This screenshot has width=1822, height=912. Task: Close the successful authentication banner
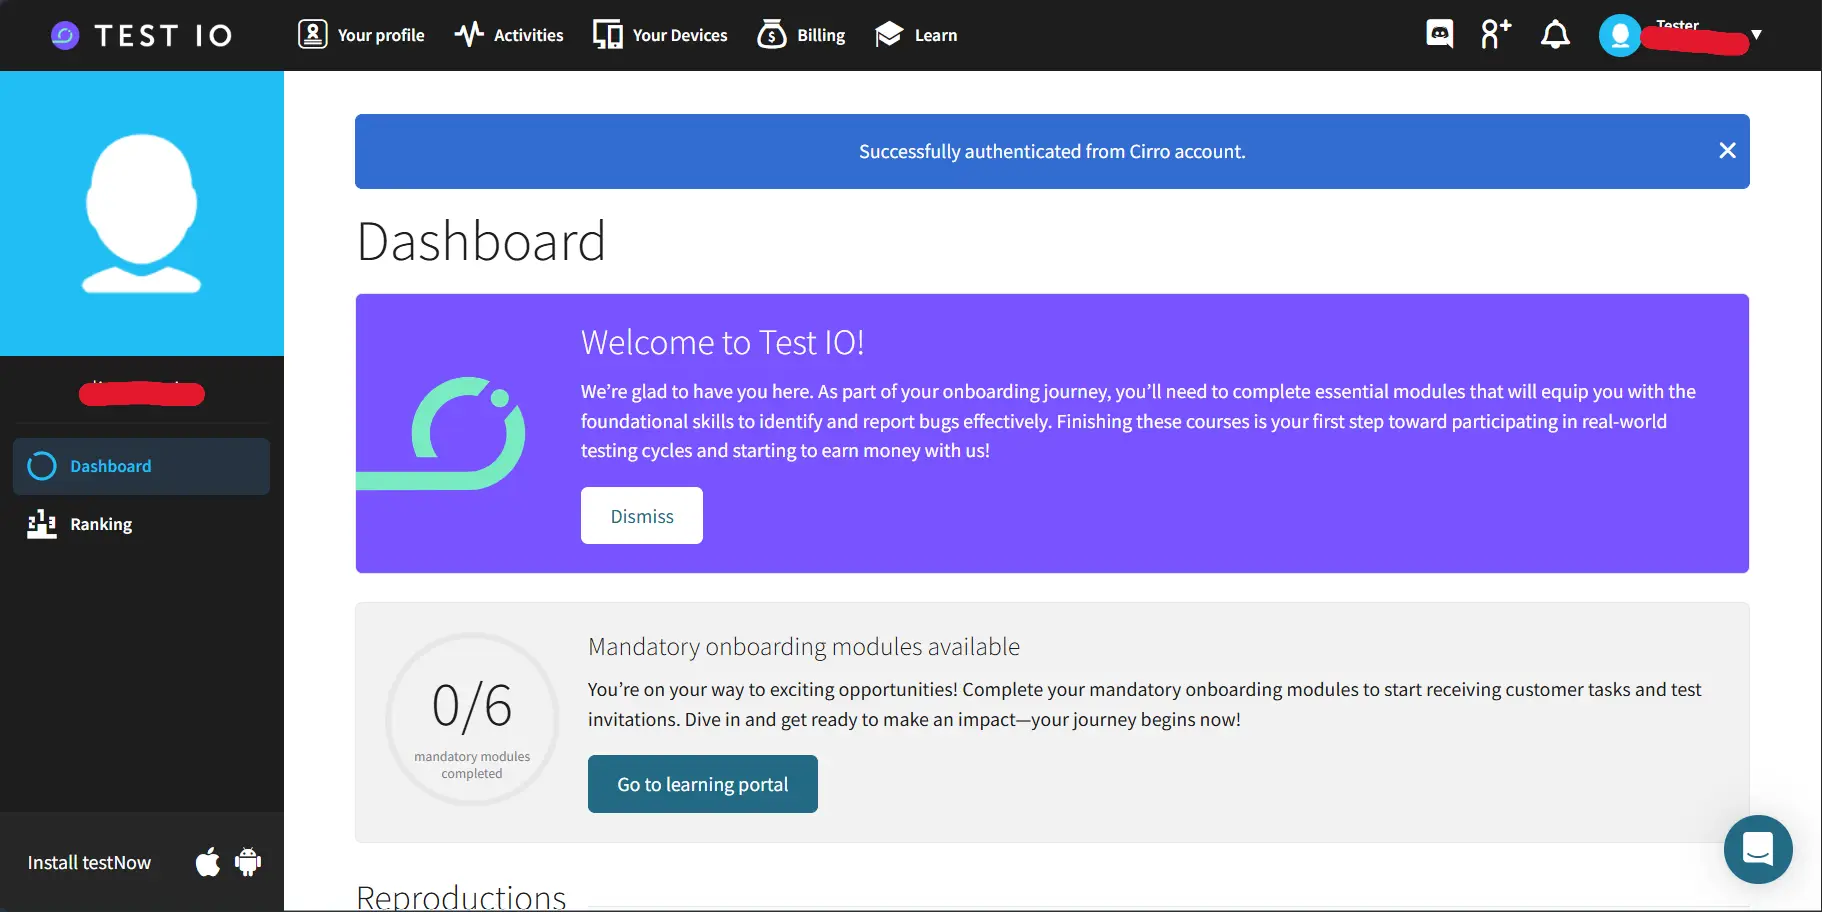[x=1727, y=151]
